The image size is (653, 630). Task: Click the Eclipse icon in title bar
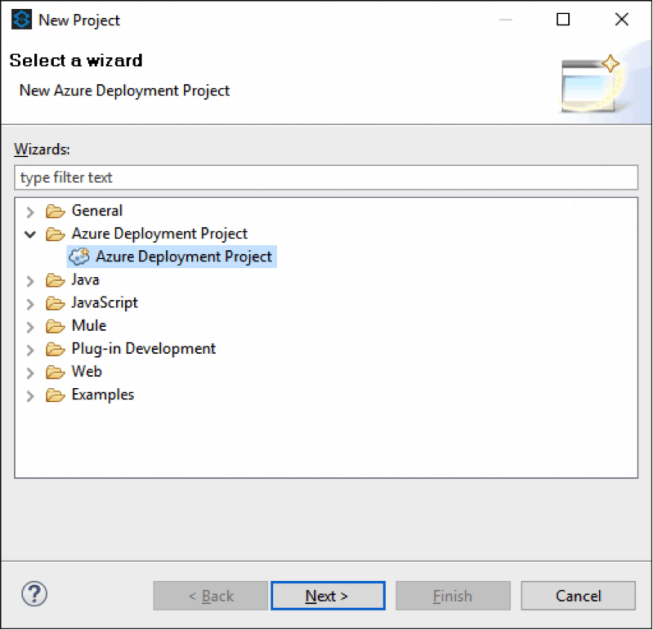tap(21, 19)
